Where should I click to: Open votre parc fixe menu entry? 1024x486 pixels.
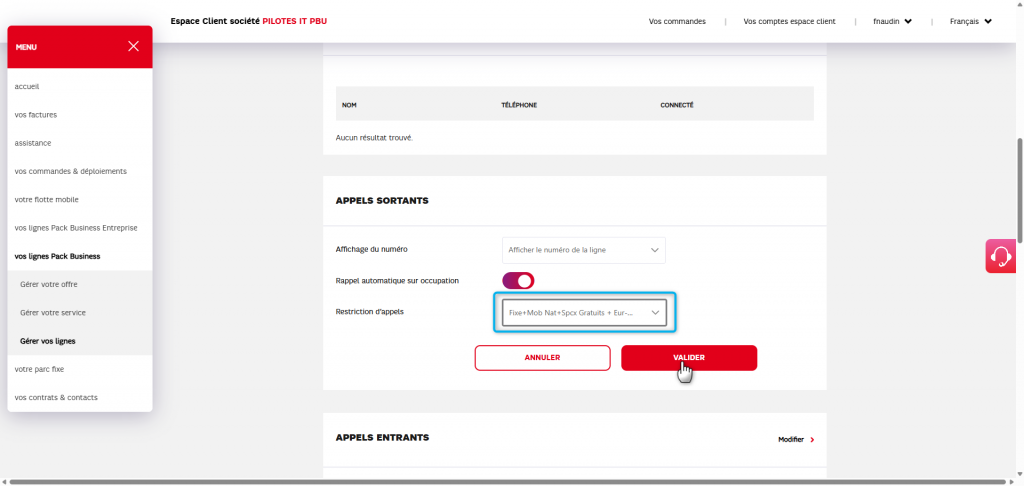pos(39,369)
